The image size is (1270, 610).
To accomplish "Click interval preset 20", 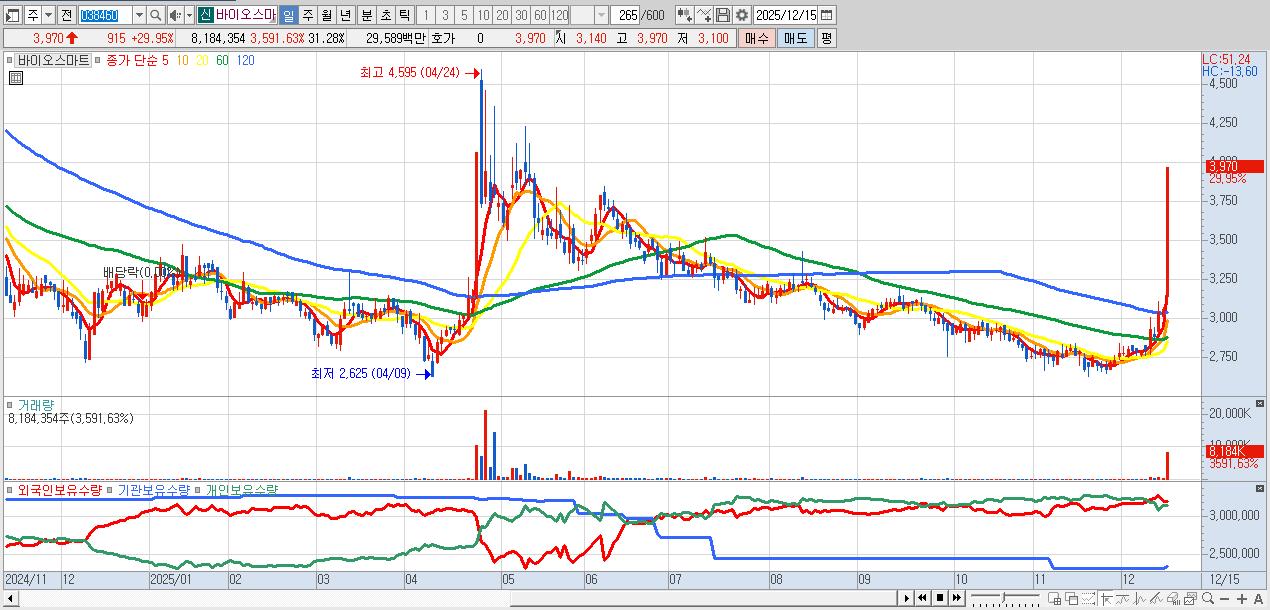I will click(x=502, y=15).
